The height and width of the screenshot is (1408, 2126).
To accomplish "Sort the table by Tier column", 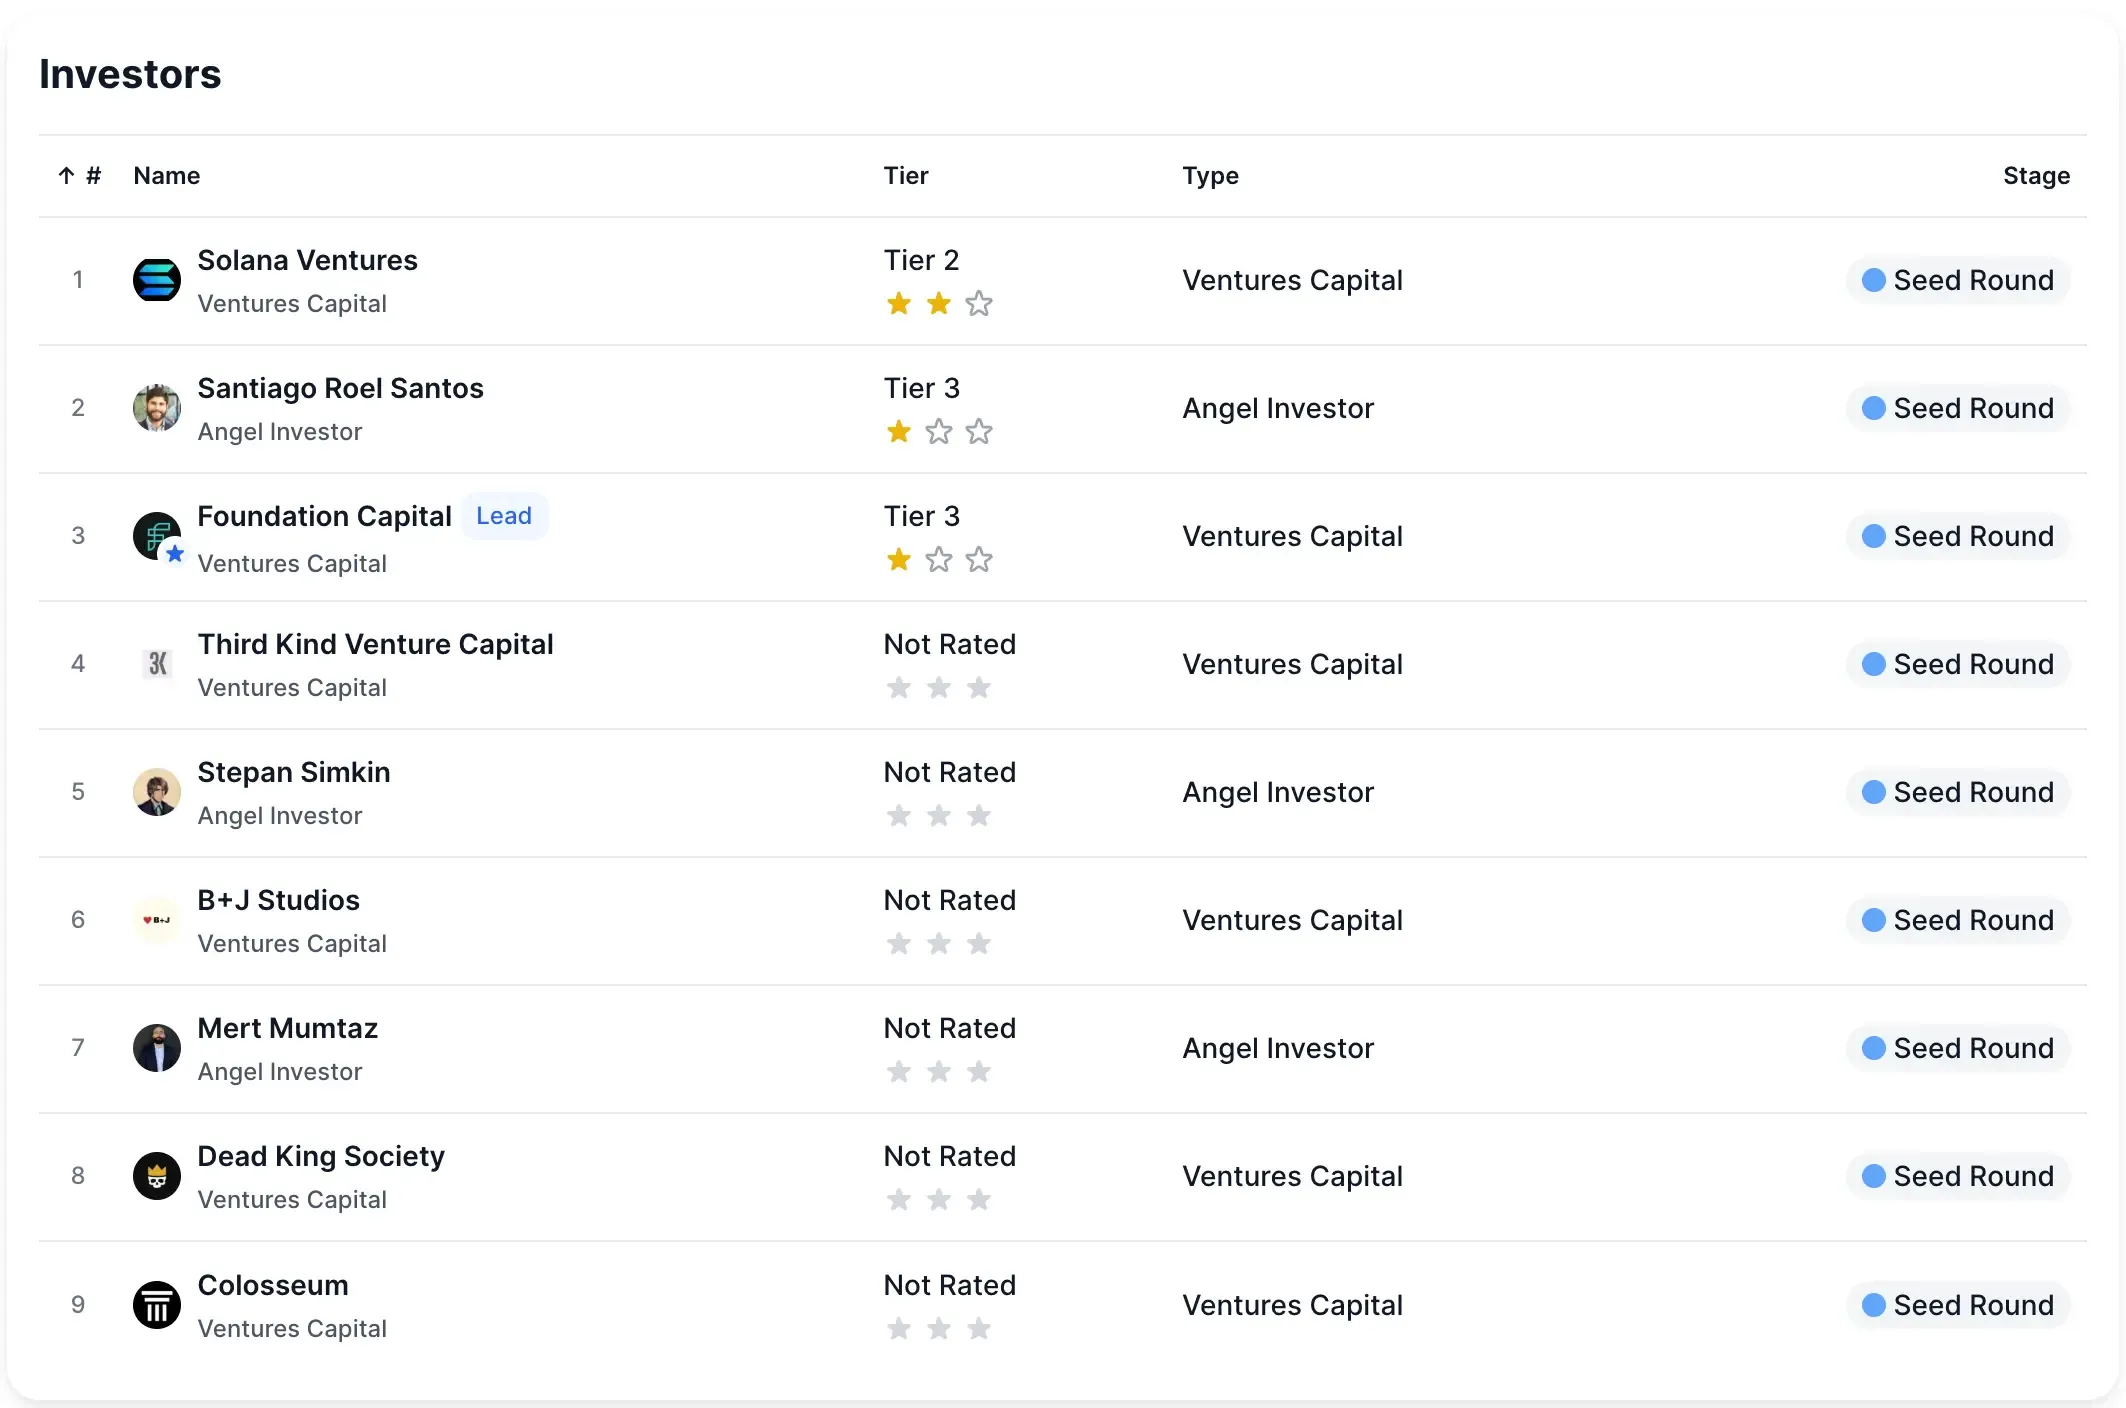I will click(x=906, y=176).
